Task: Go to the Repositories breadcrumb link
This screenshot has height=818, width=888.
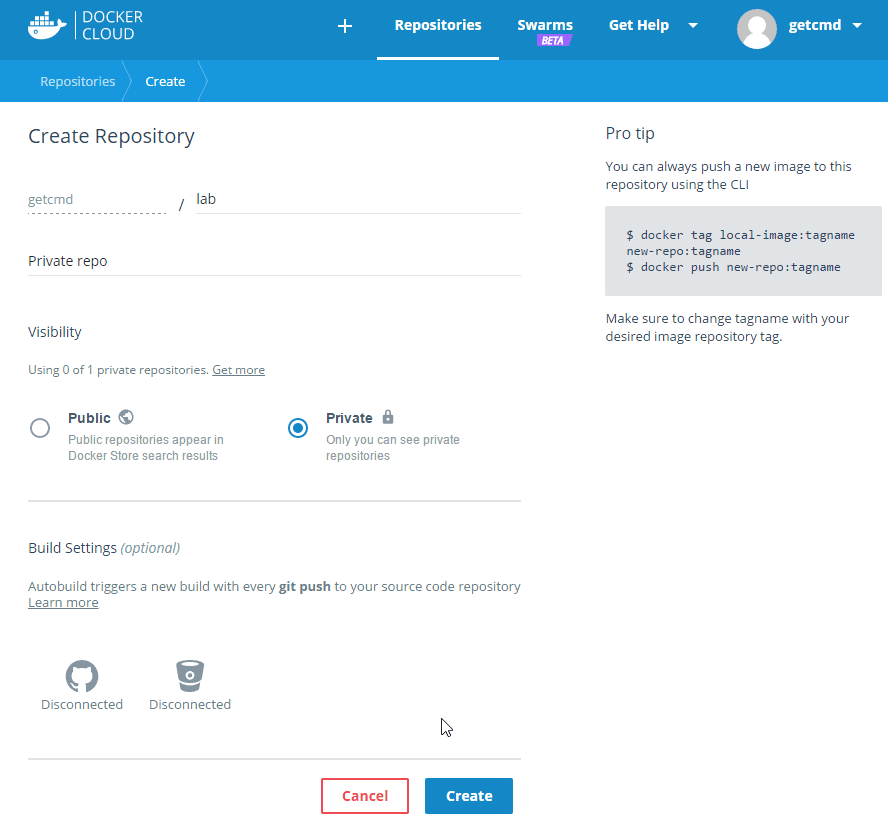Action: [x=78, y=82]
